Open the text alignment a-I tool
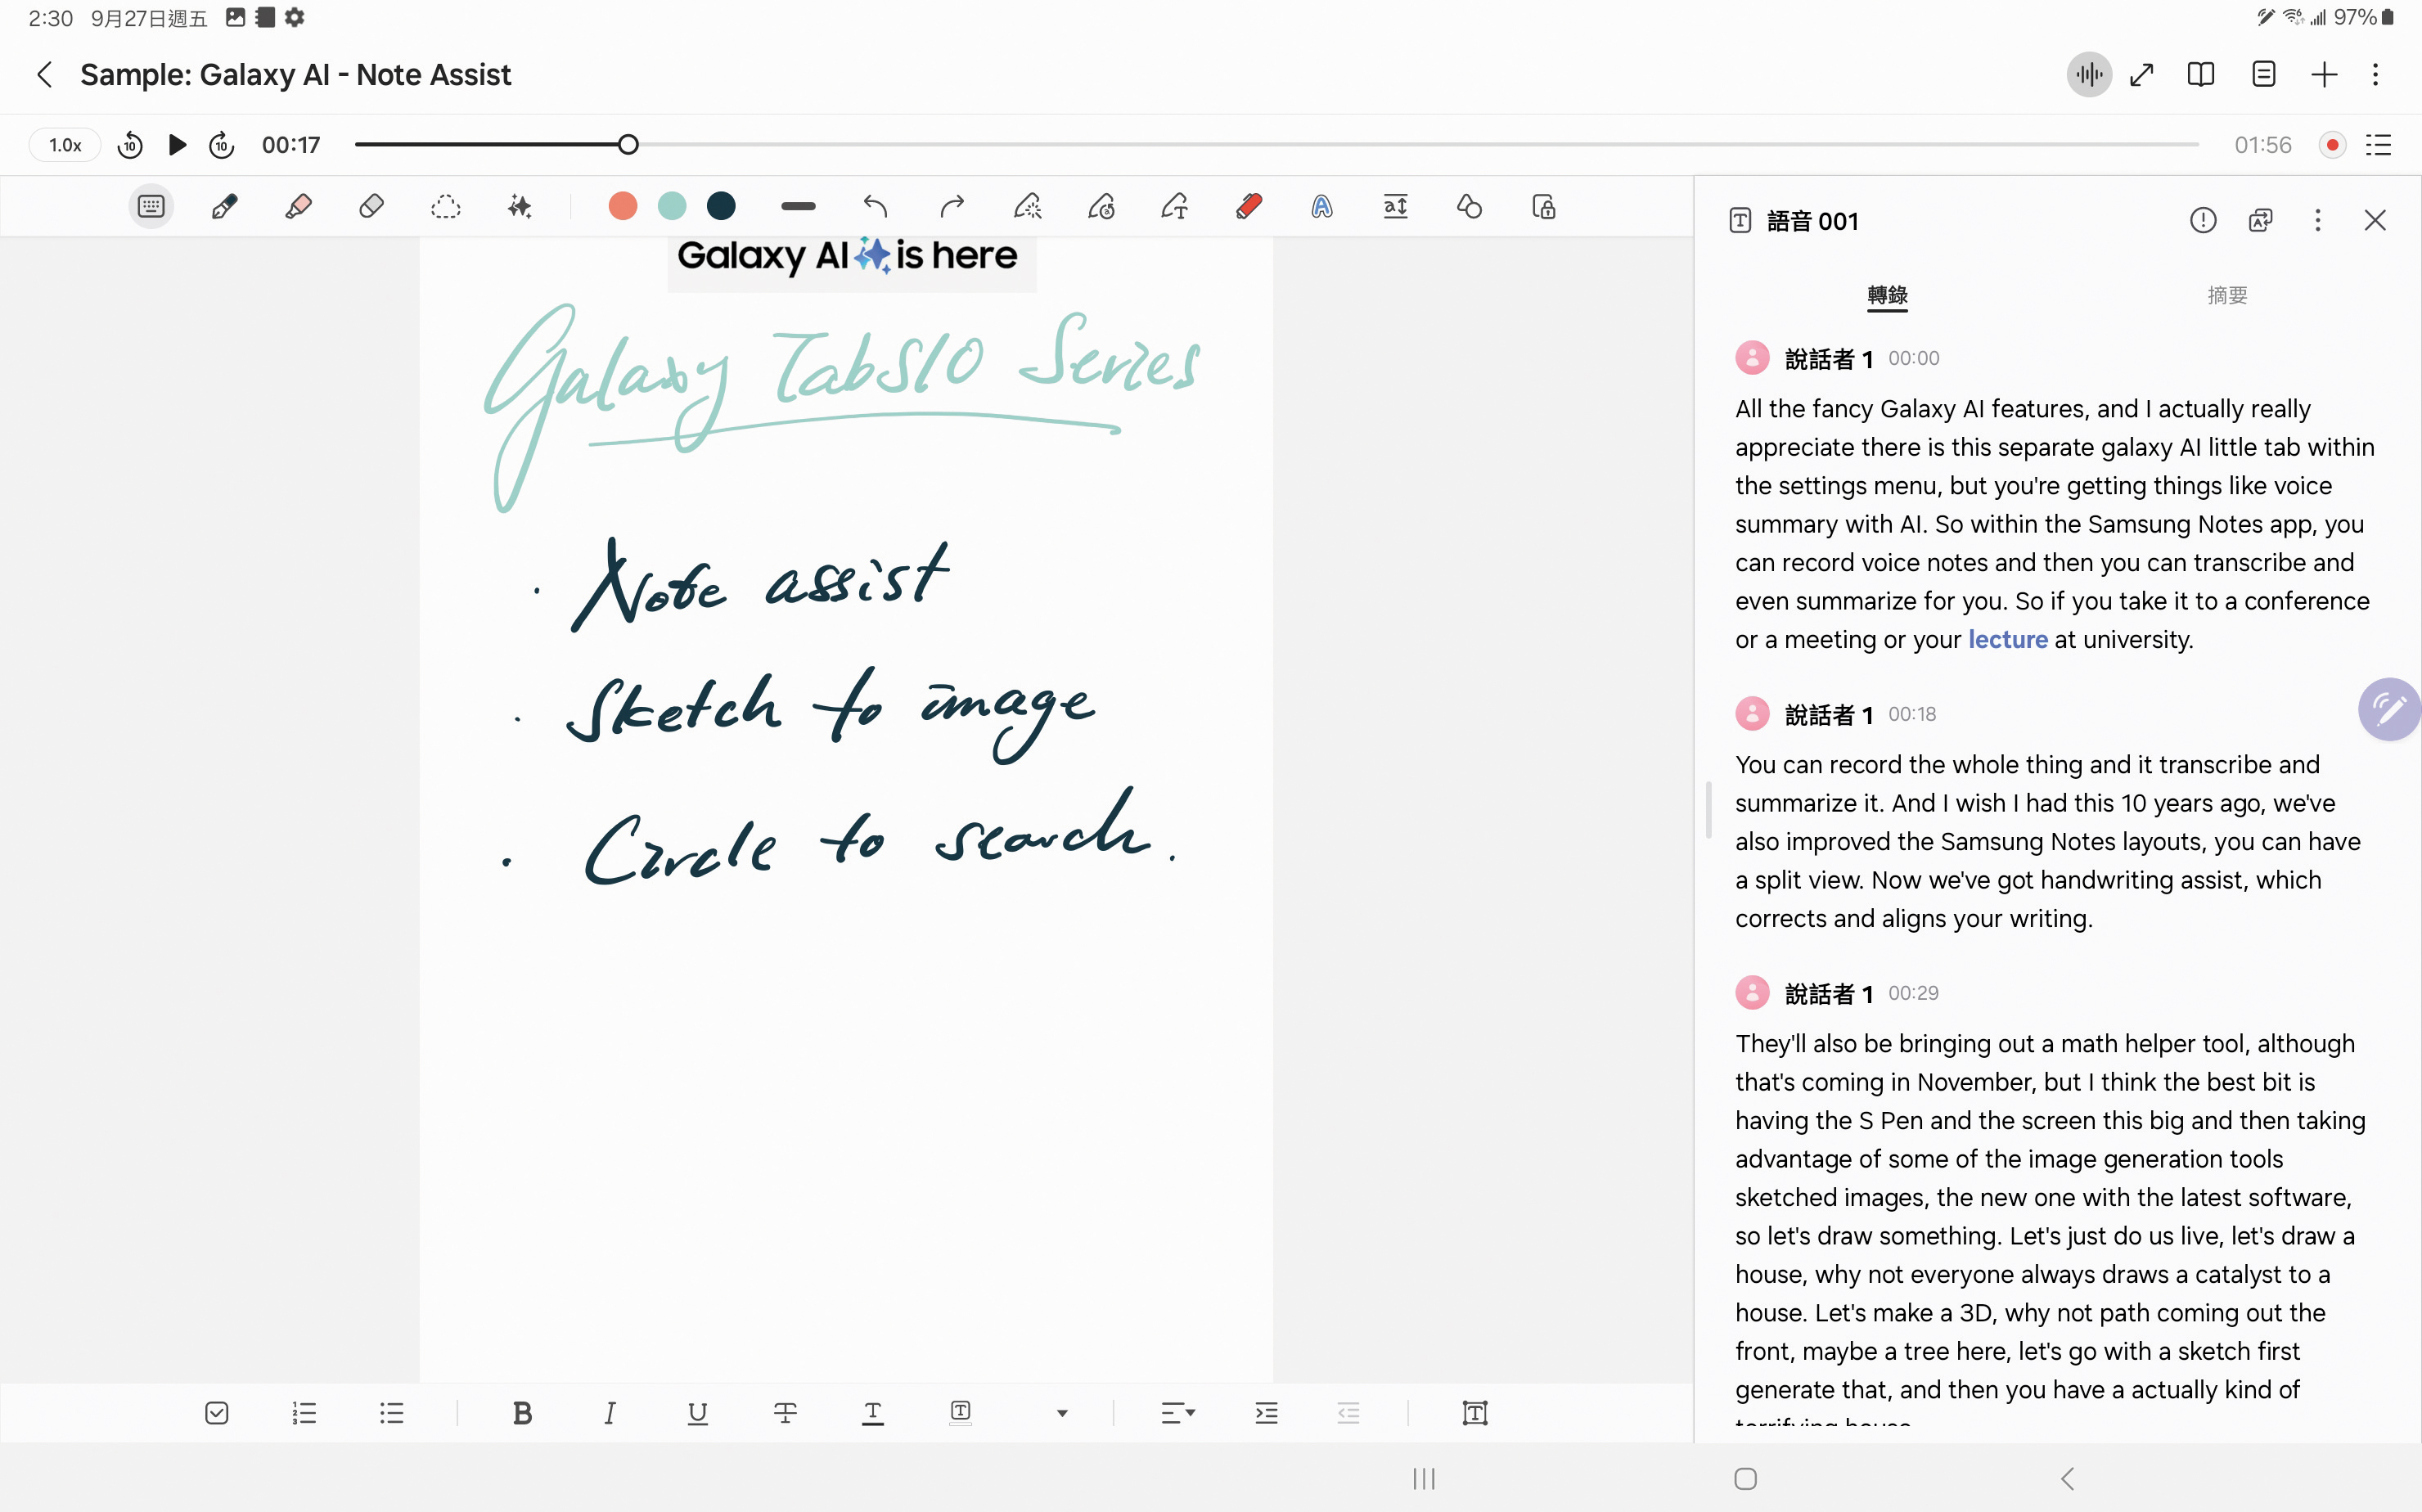Image resolution: width=2422 pixels, height=1512 pixels. click(x=1396, y=207)
